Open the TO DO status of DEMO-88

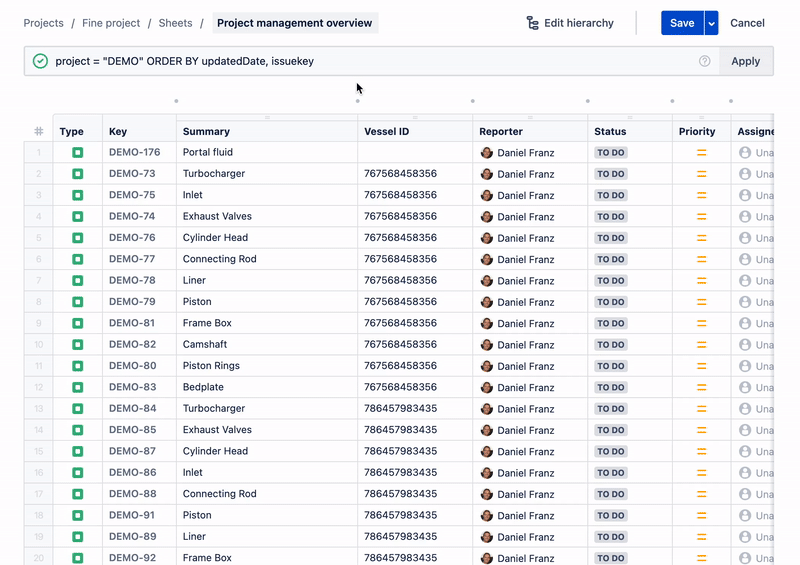(611, 494)
